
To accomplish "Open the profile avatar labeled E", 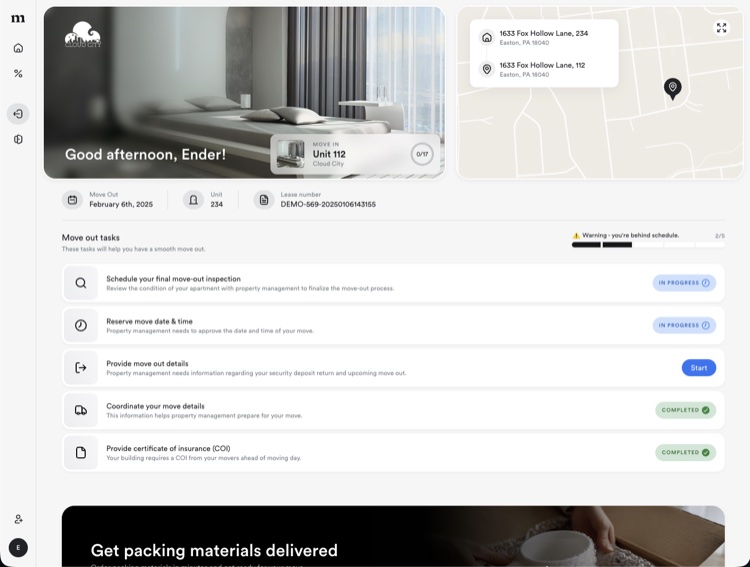I will (18, 547).
